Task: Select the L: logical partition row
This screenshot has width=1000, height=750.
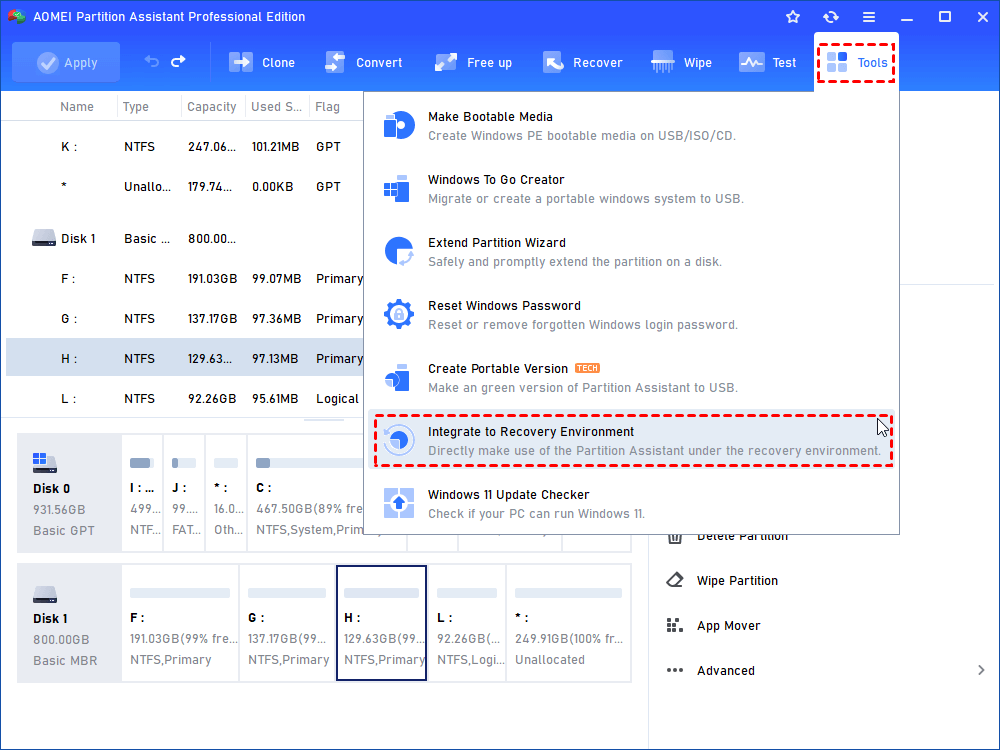Action: tap(185, 399)
